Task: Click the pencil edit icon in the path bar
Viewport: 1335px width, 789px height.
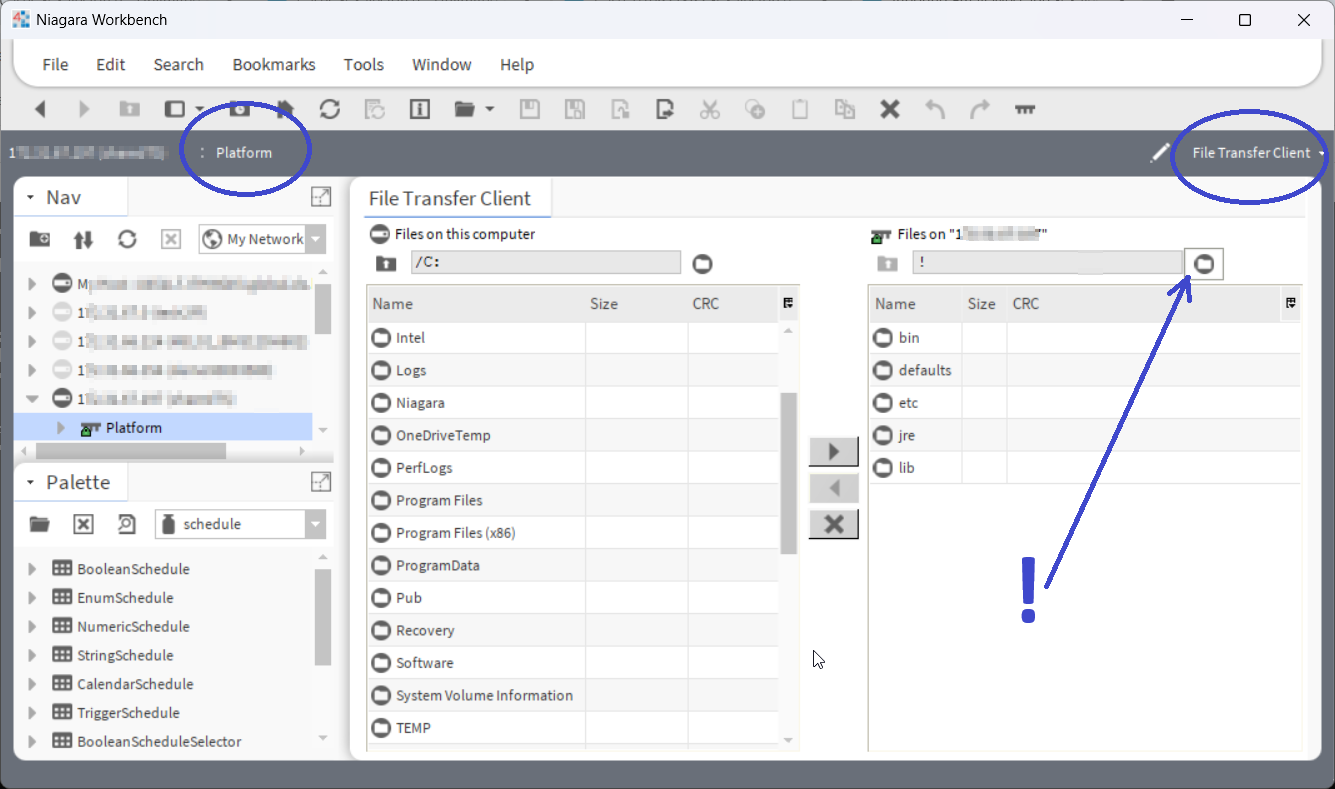Action: 1160,153
